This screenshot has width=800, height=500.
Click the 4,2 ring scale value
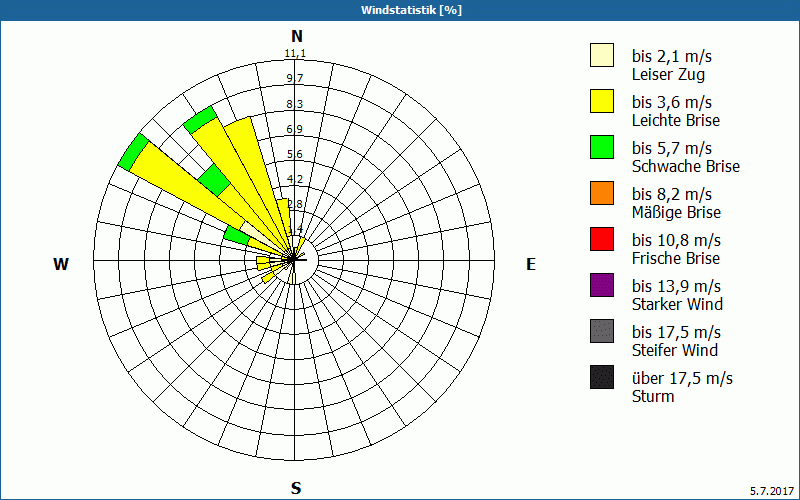[295, 179]
